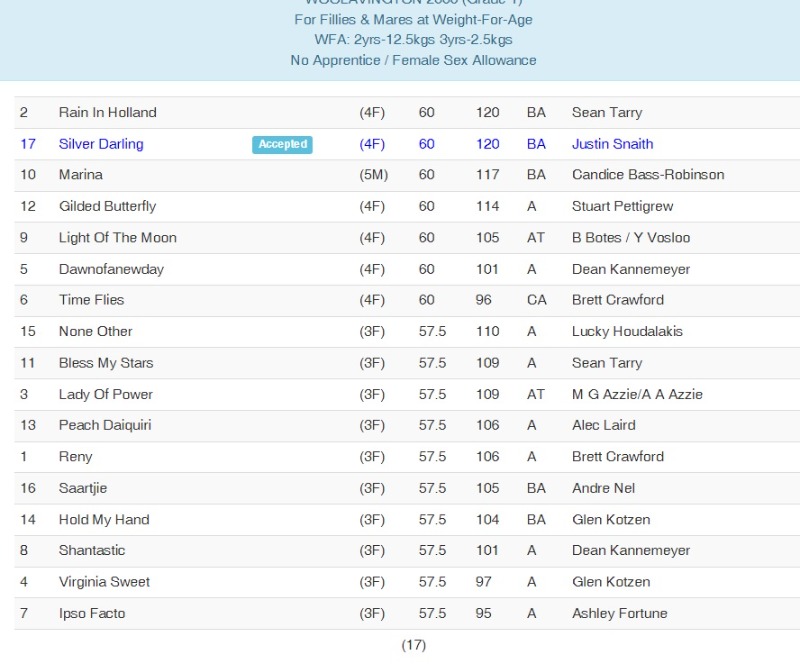Click the Virginia Sweet horse name

pos(104,582)
